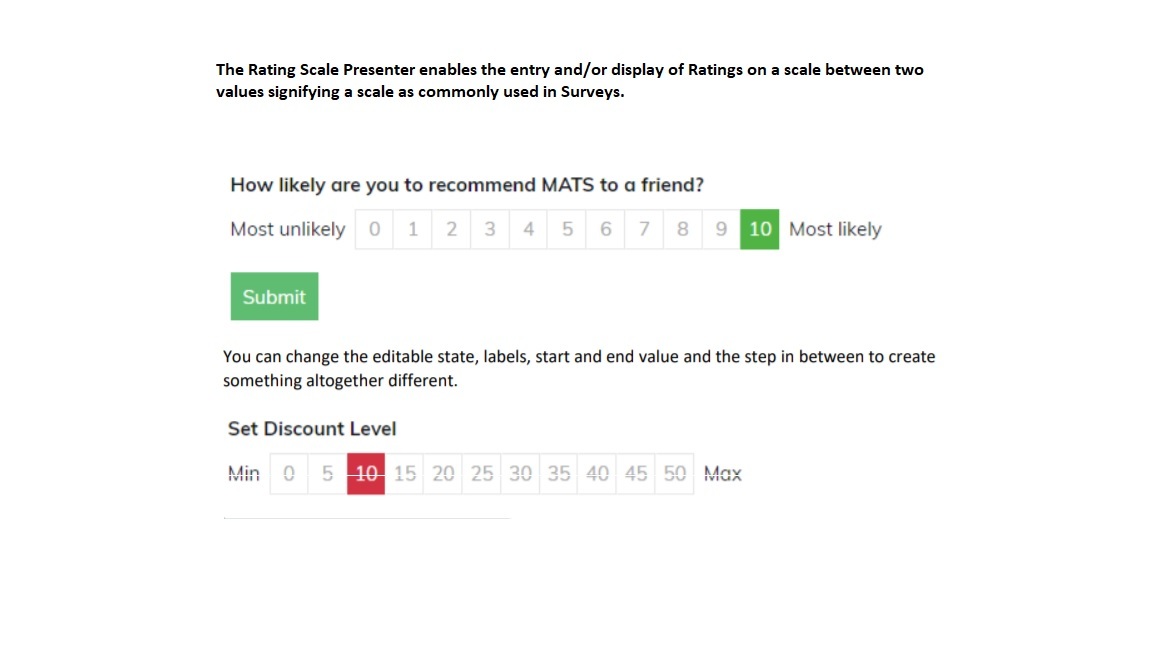Select rating 5 on recommend scale
1174x650 pixels.
pyautogui.click(x=567, y=229)
